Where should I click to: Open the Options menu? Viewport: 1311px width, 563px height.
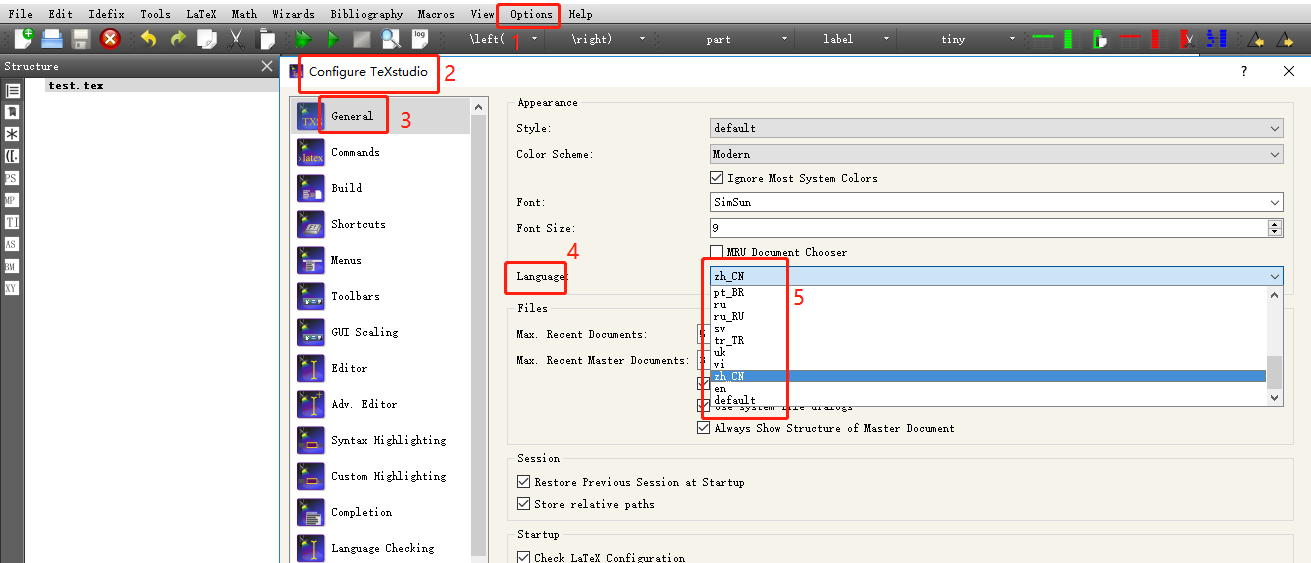tap(530, 14)
